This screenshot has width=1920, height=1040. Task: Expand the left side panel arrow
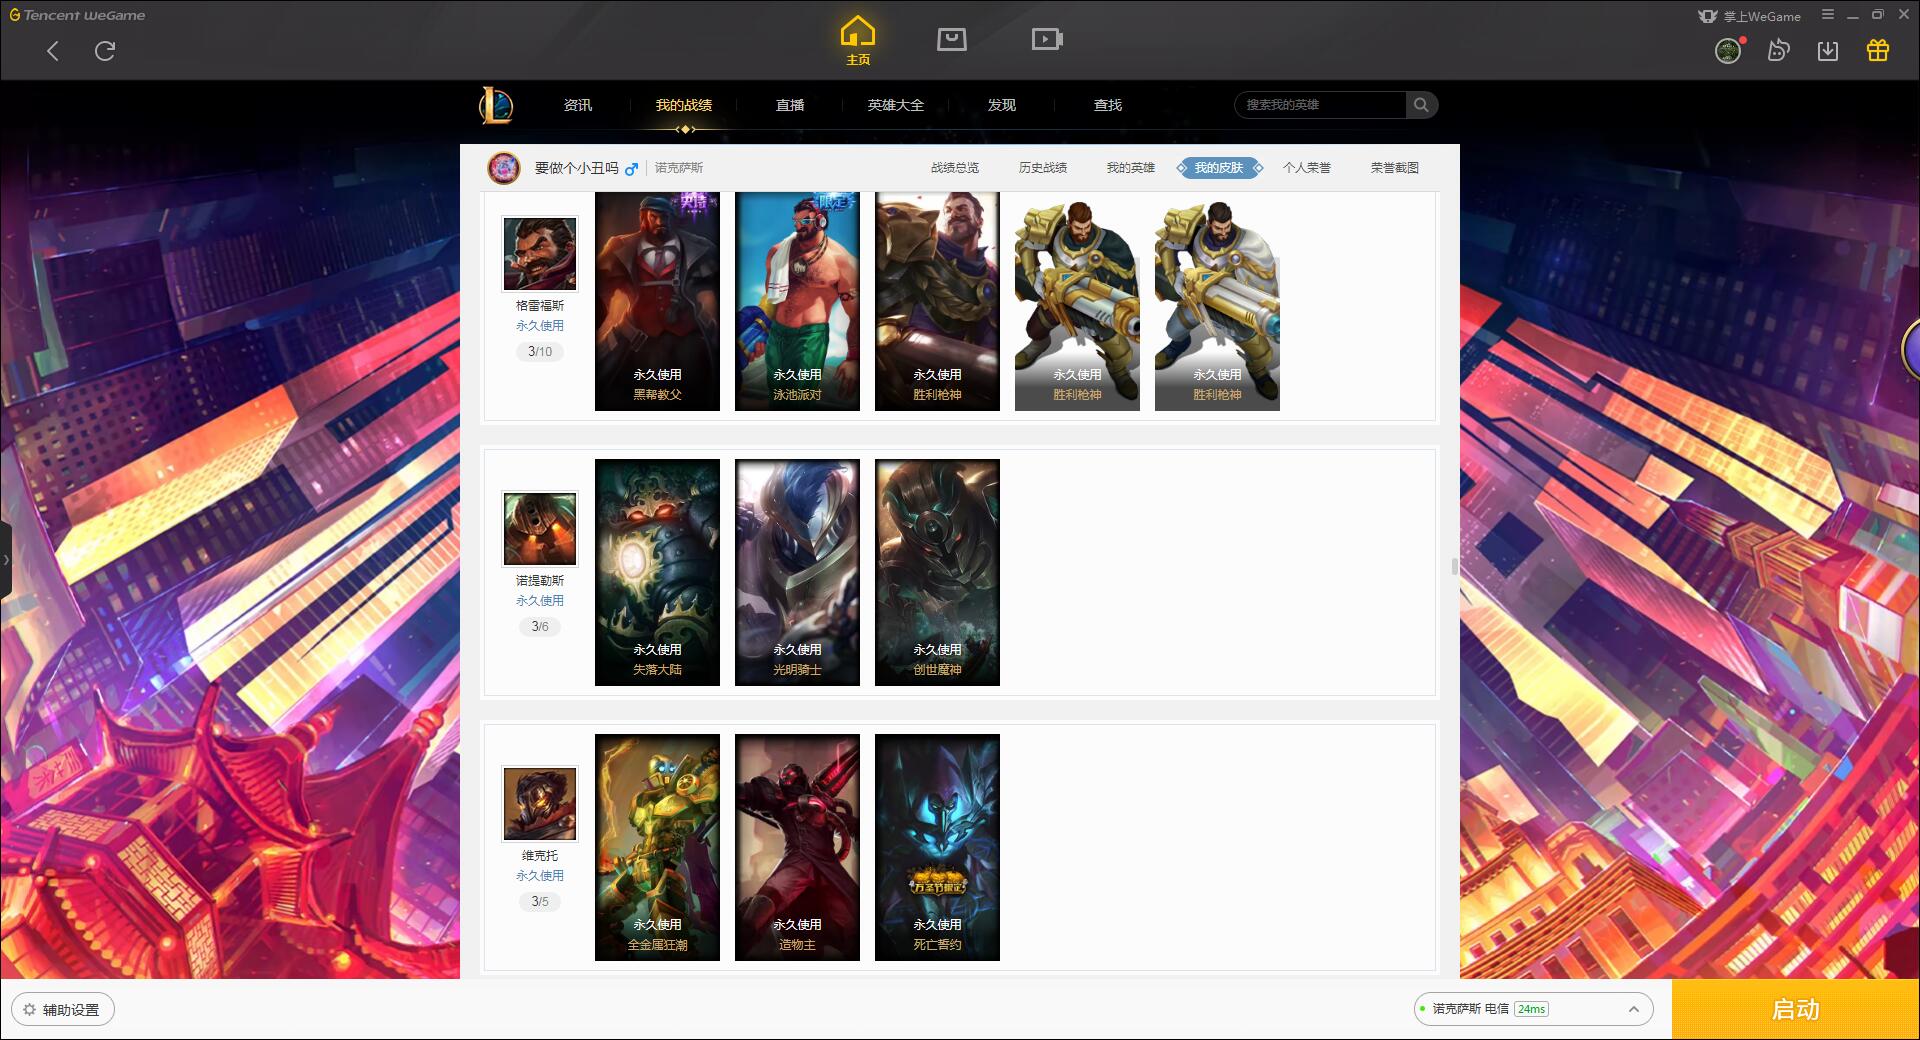point(6,560)
